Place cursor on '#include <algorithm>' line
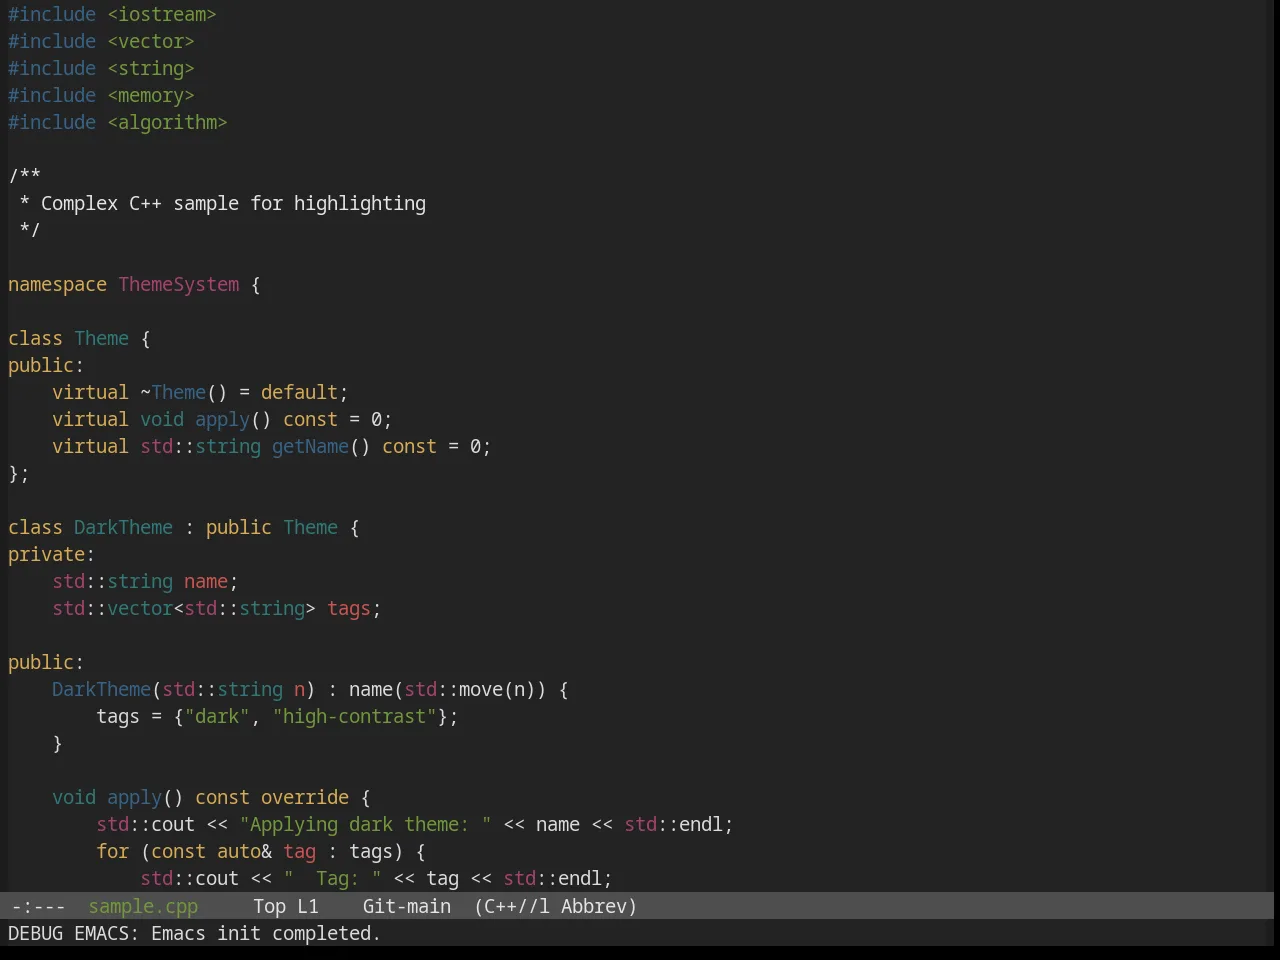The height and width of the screenshot is (960, 1280). pos(118,122)
